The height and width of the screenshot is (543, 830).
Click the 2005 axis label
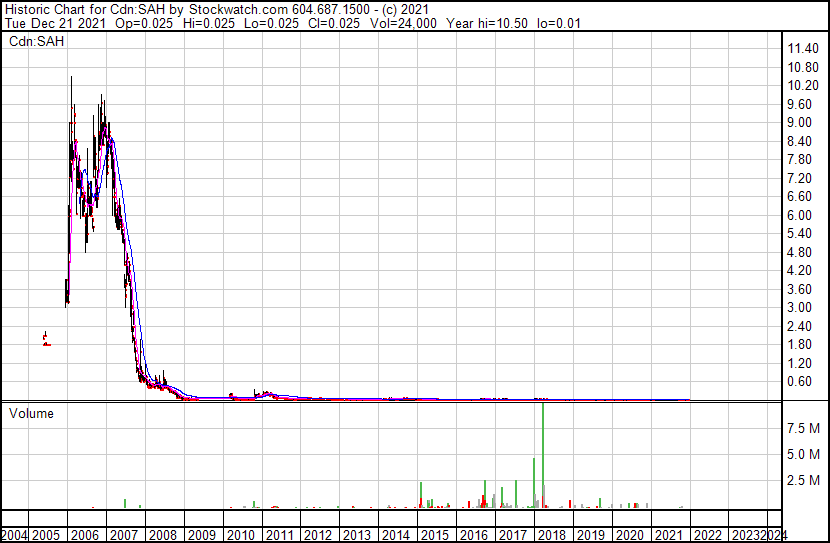pos(46,535)
